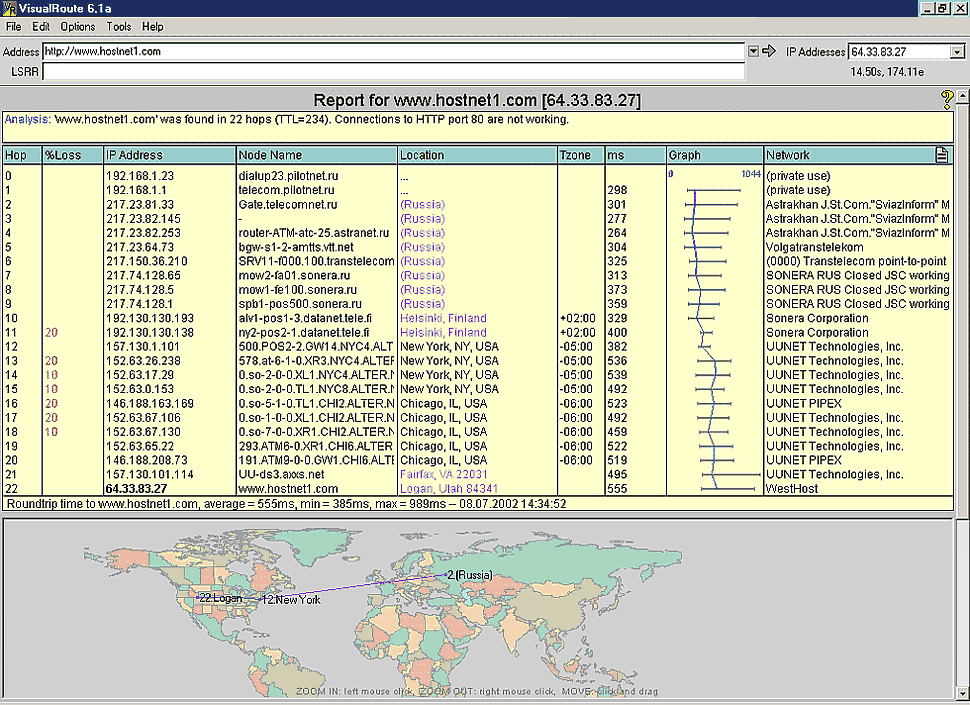Click the Graph column header
Screen dimensions: 970x705
coord(715,155)
